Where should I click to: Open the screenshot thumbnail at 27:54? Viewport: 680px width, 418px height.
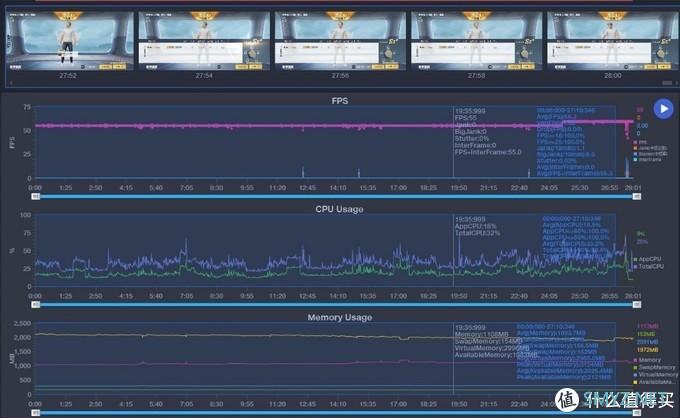pos(204,41)
